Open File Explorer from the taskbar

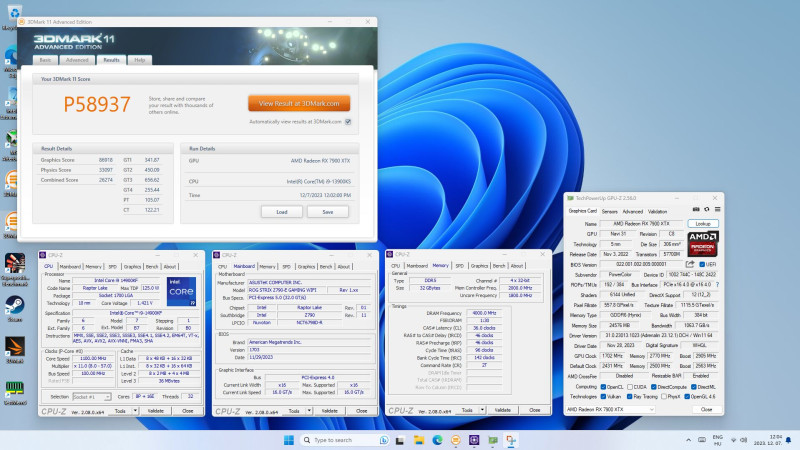tap(419, 440)
